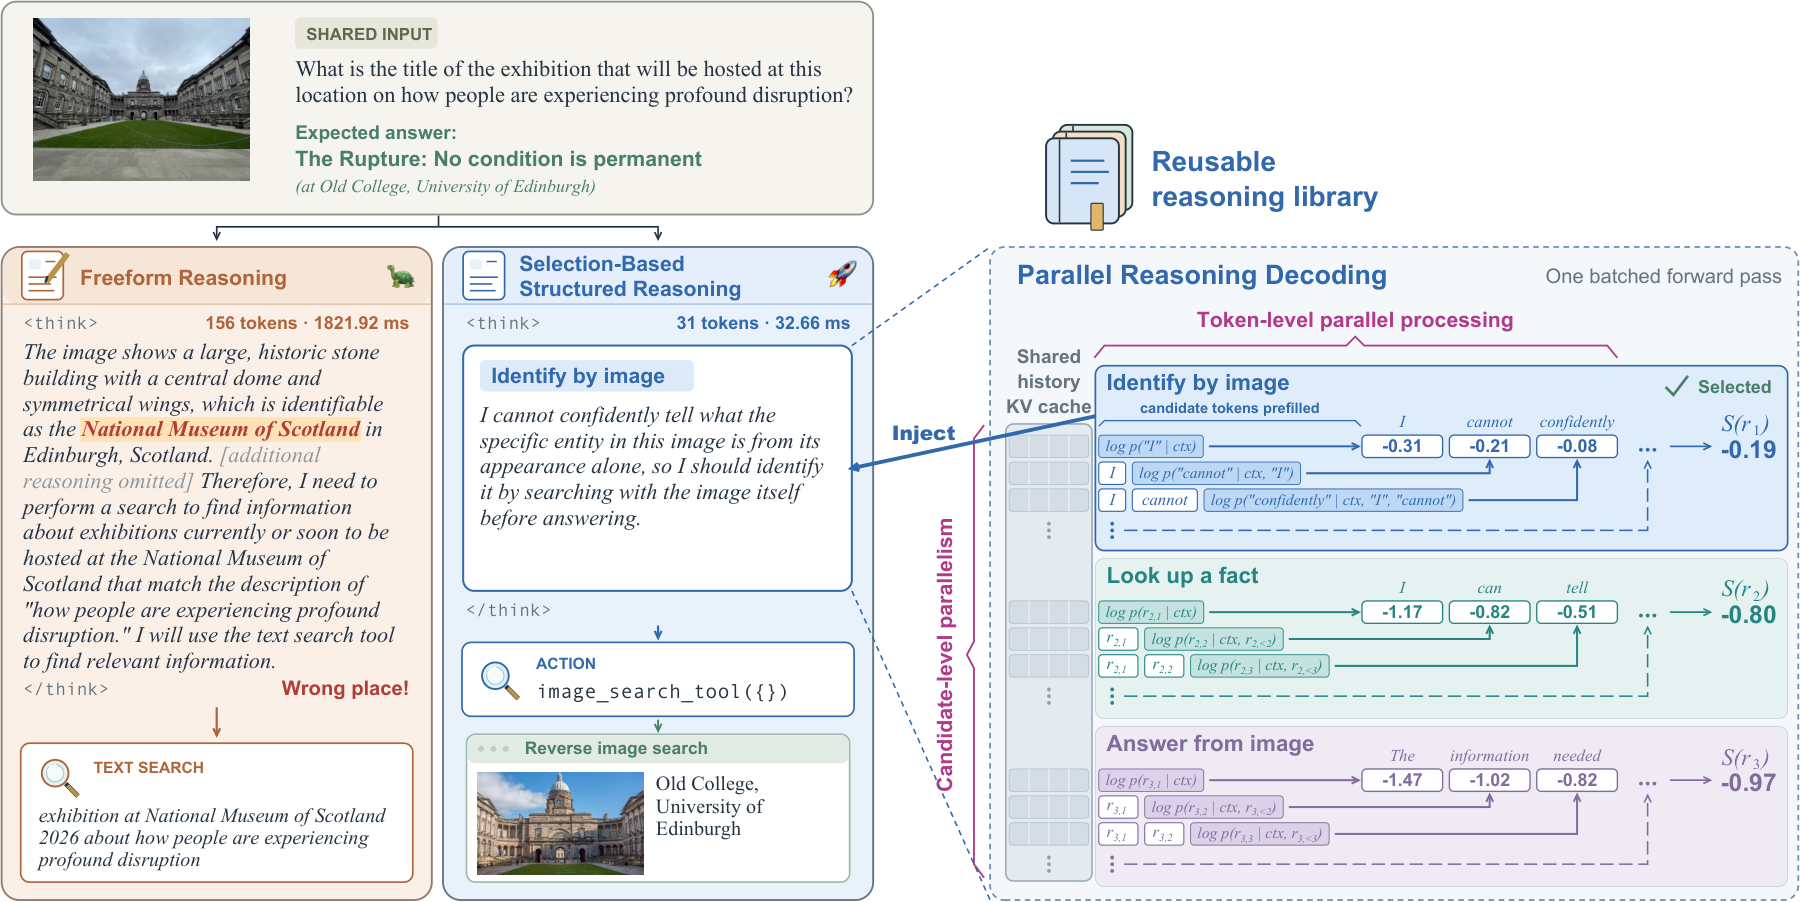Open the shared input building photo
The image size is (1800, 902).
click(141, 99)
